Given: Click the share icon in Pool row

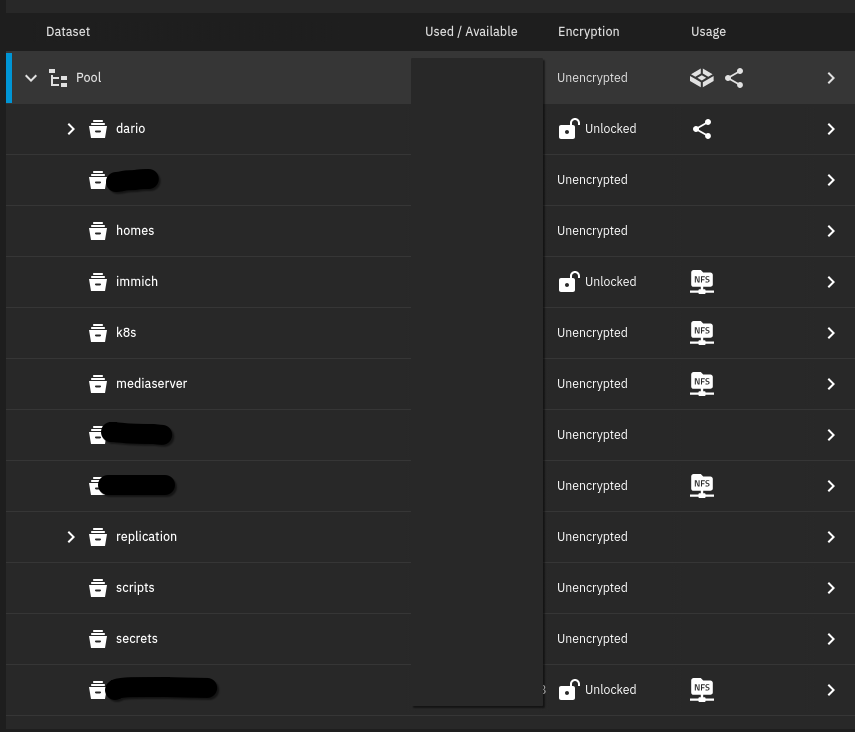Looking at the screenshot, I should point(734,78).
